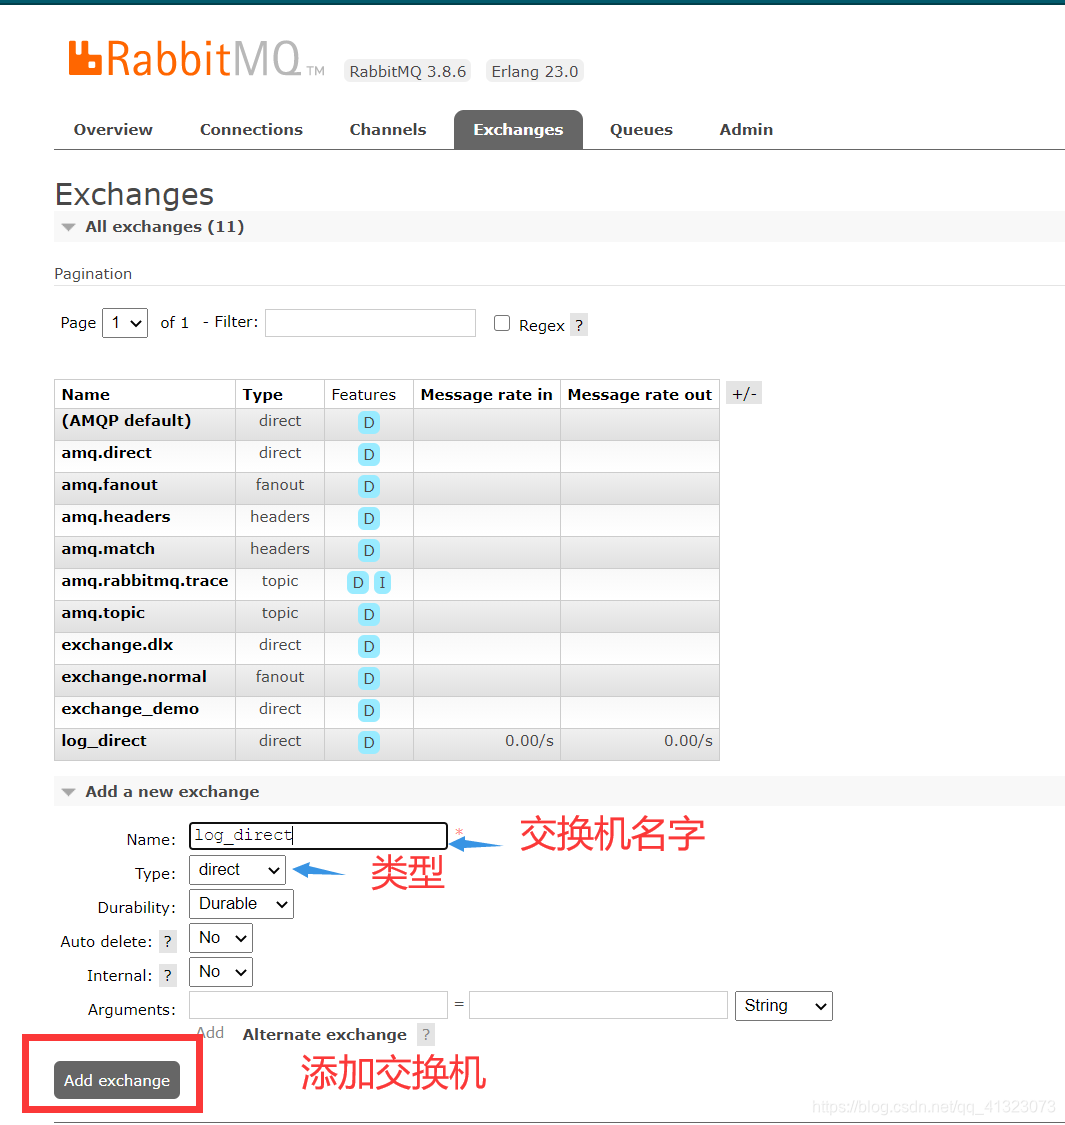Switch to the Admin tab
The width and height of the screenshot is (1065, 1125).
(x=746, y=130)
